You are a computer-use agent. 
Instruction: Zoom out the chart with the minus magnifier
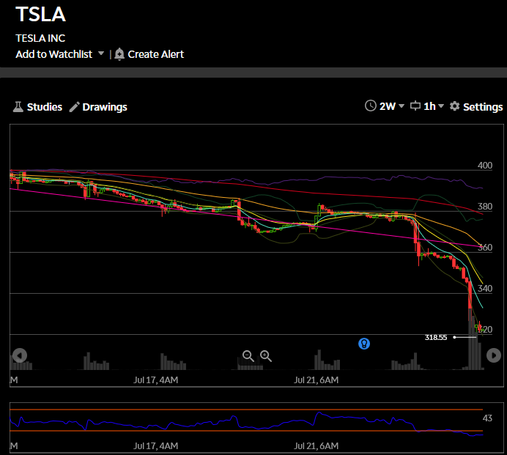(248, 356)
